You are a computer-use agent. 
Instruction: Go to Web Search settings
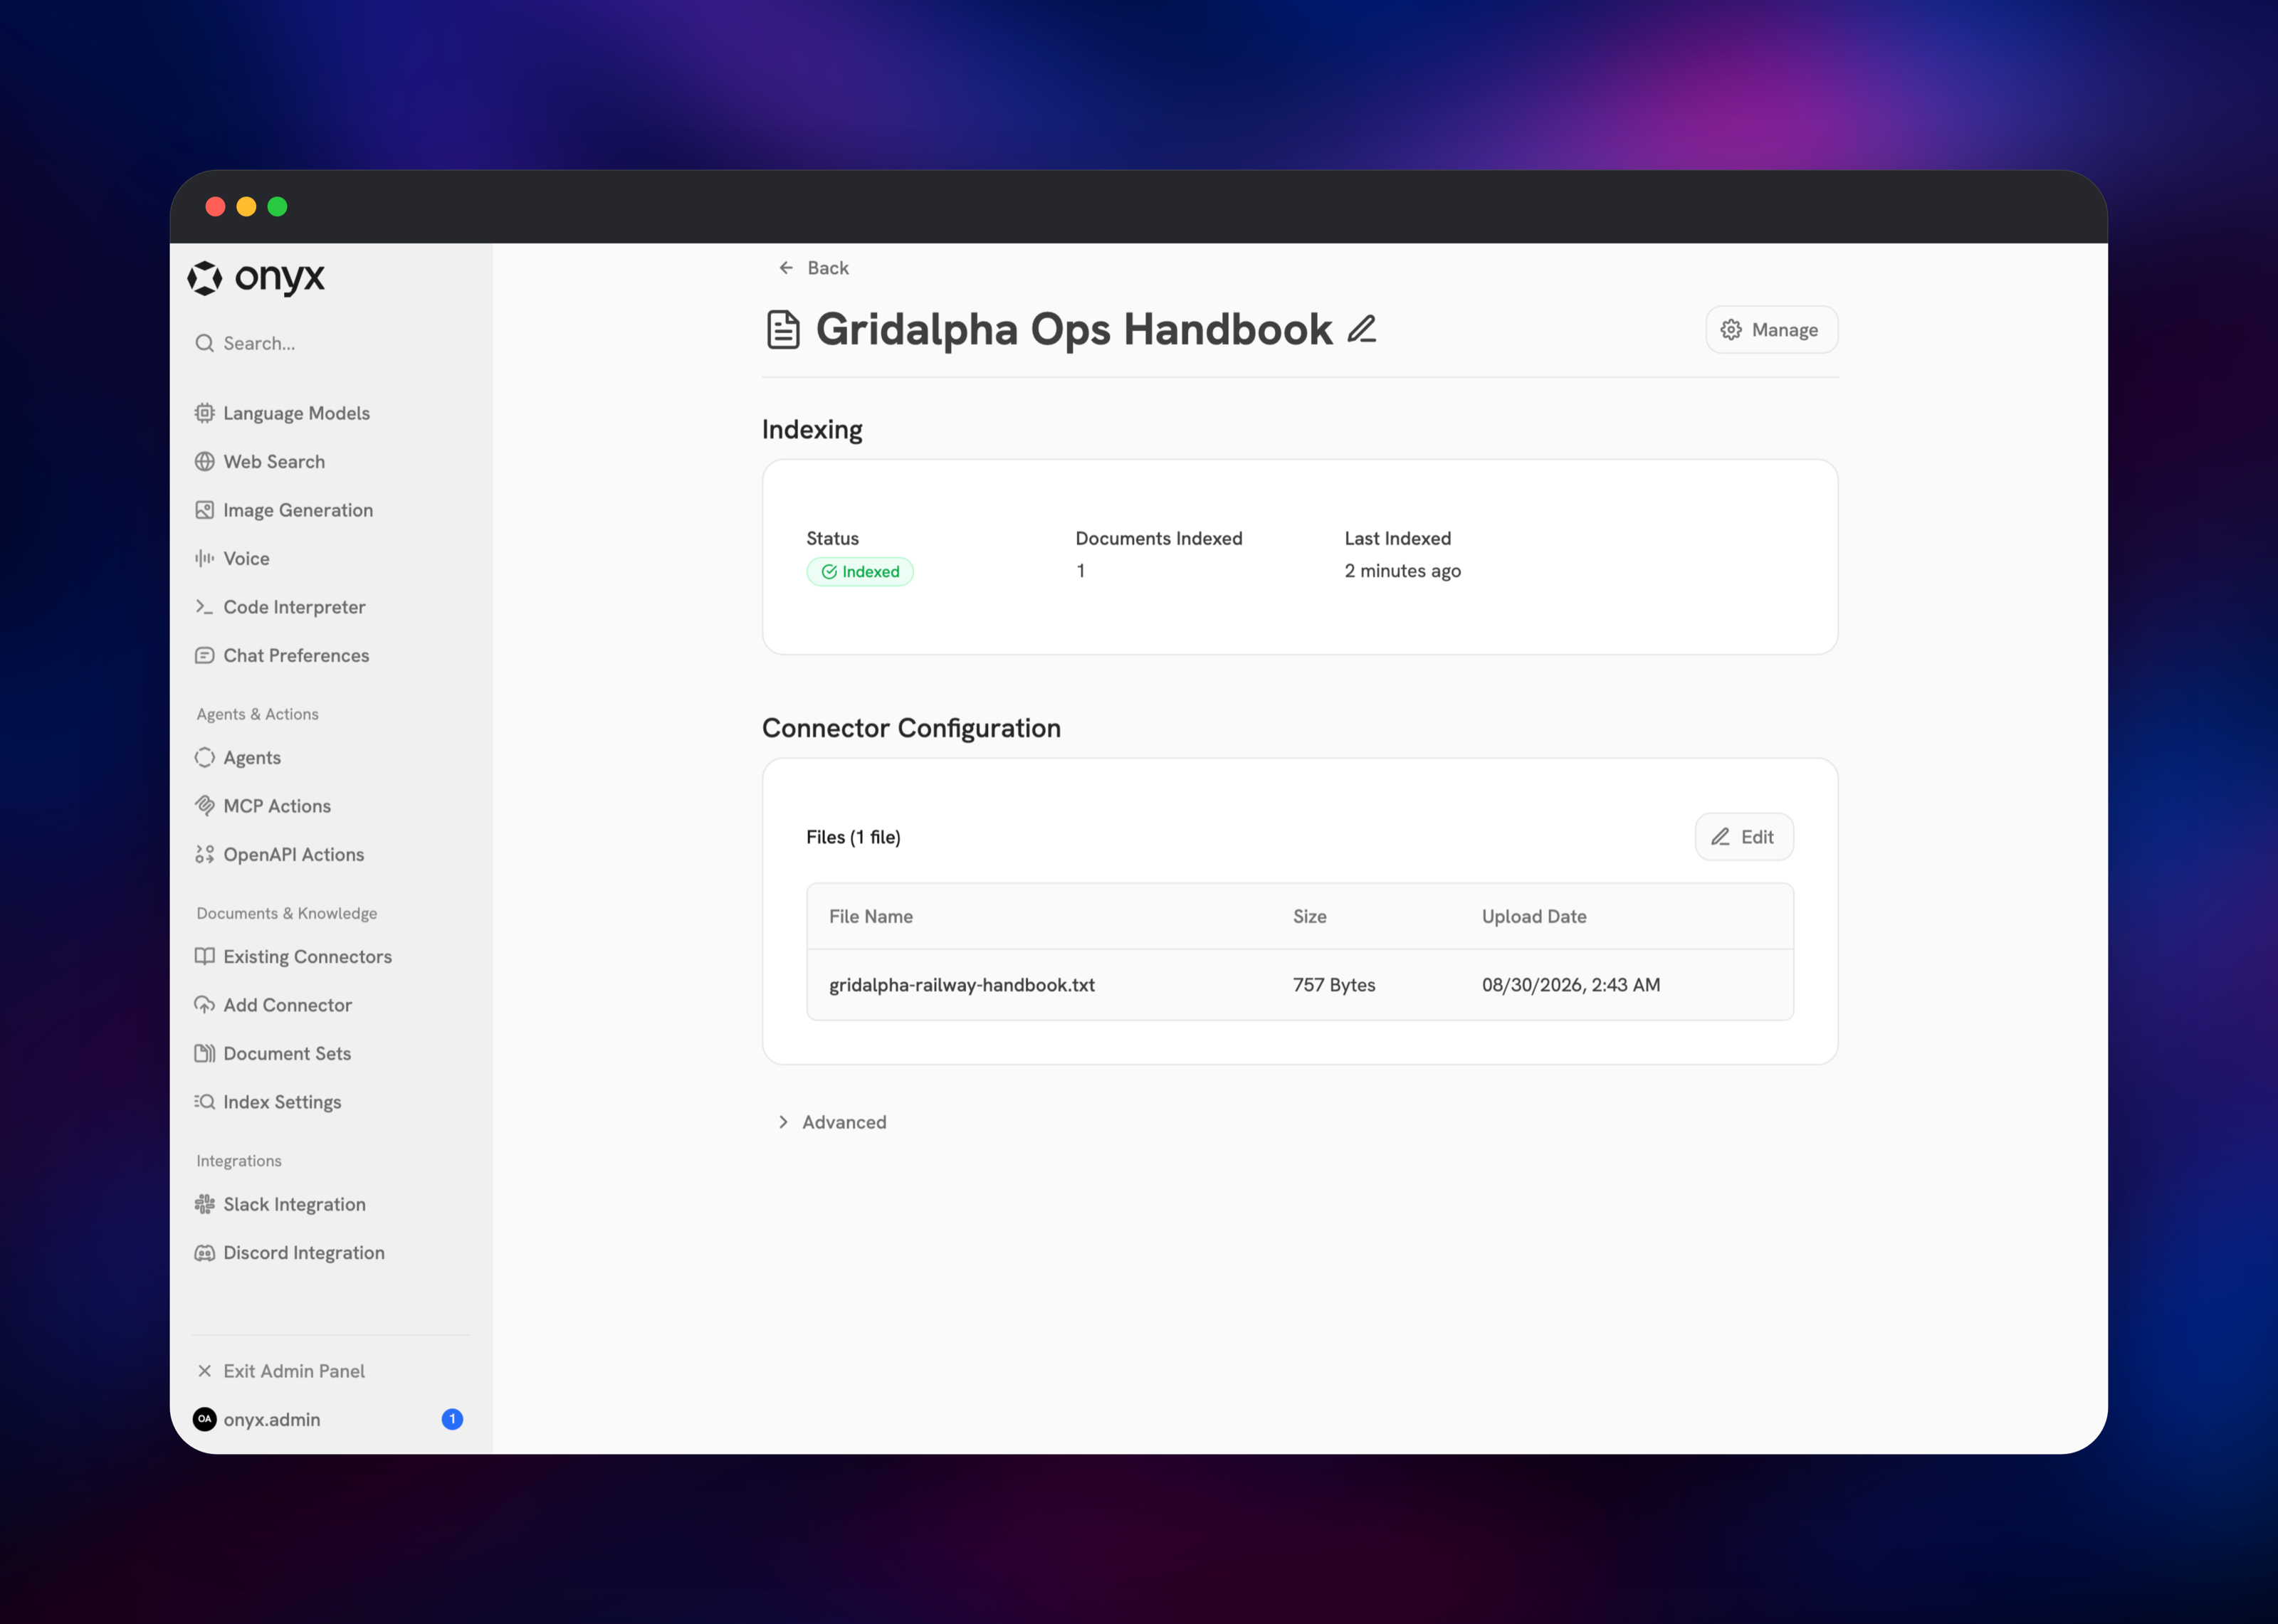pos(331,462)
